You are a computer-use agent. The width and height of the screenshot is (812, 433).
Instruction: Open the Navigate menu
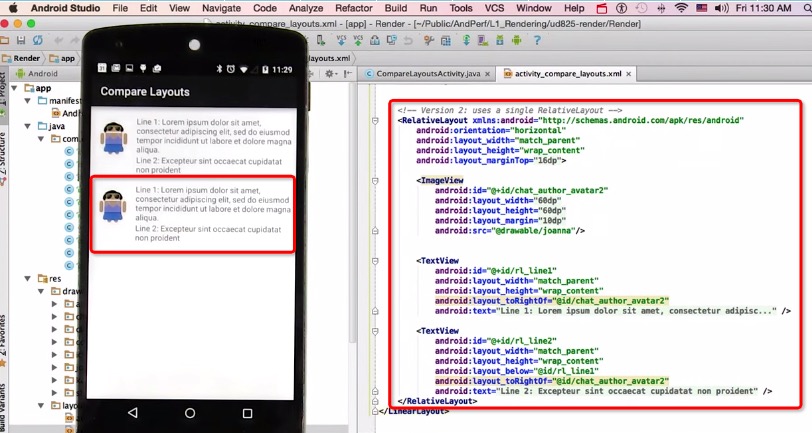(221, 8)
